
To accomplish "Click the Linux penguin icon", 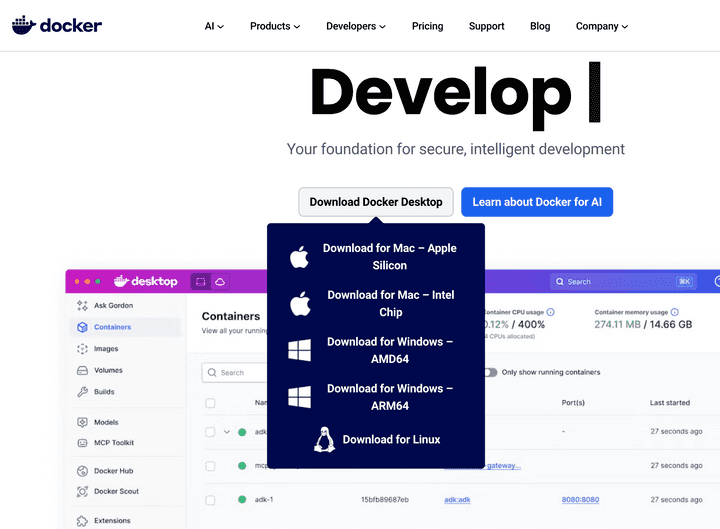I will pyautogui.click(x=323, y=440).
